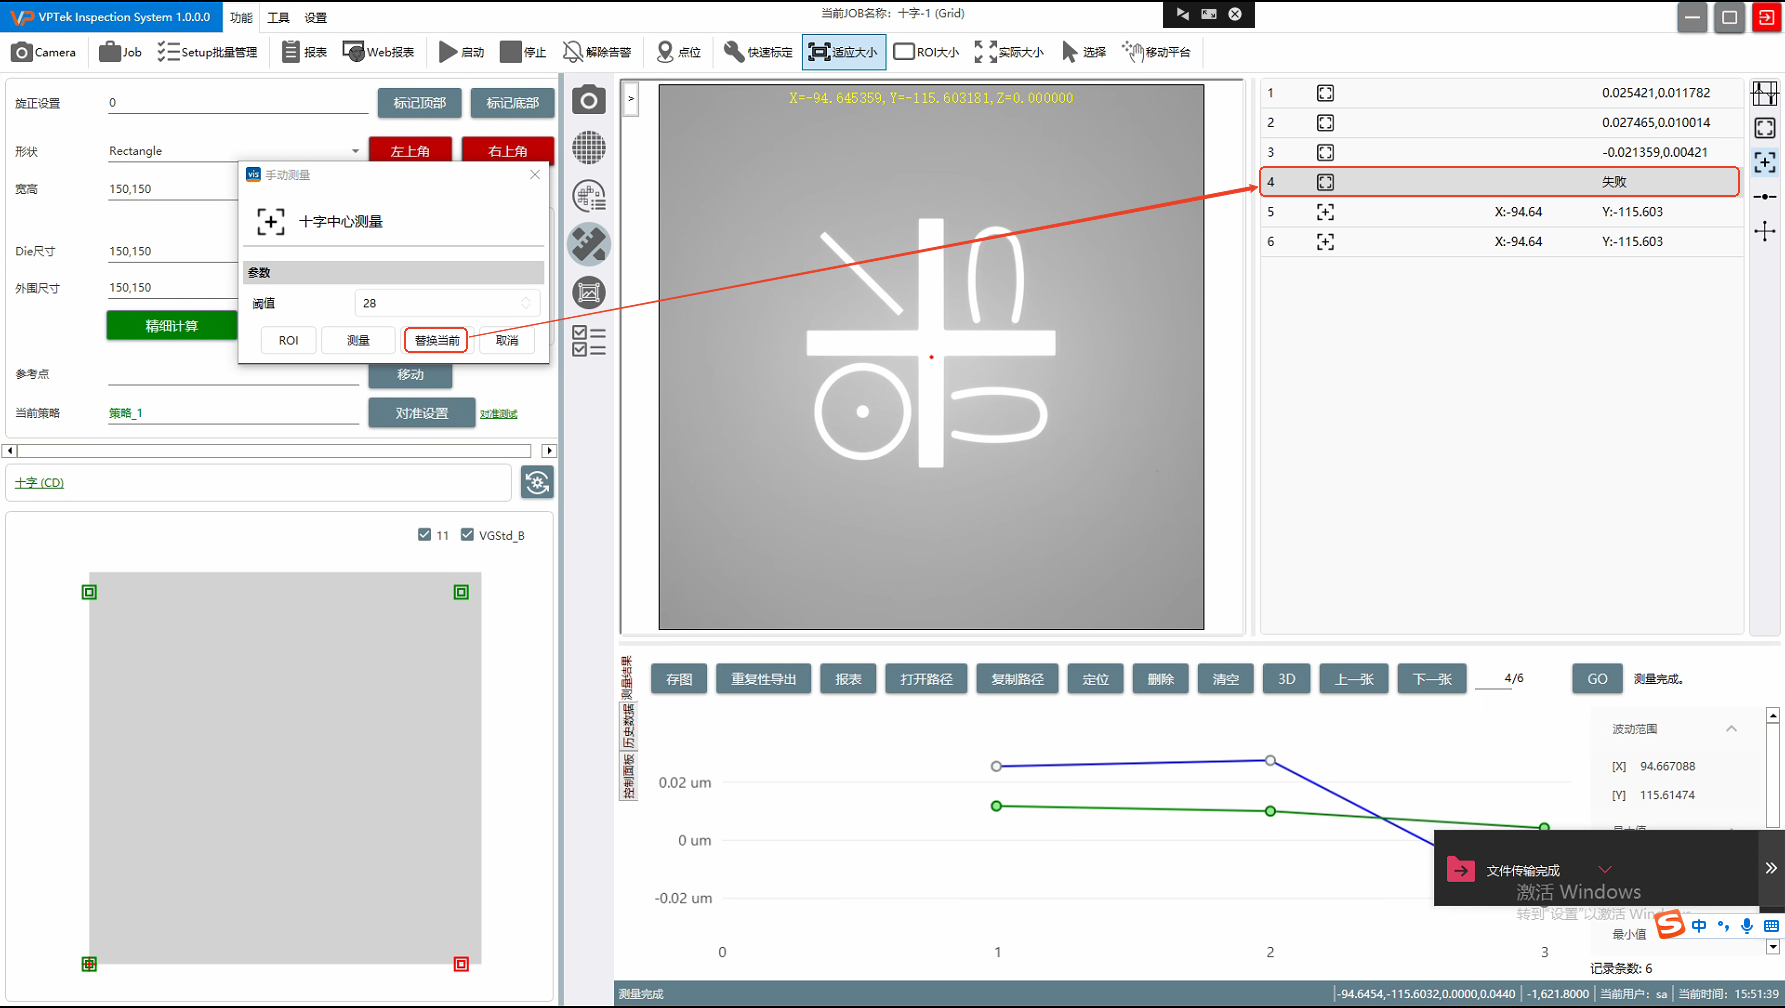Start with the 启动 play icon
This screenshot has height=1008, width=1785.
pos(462,52)
